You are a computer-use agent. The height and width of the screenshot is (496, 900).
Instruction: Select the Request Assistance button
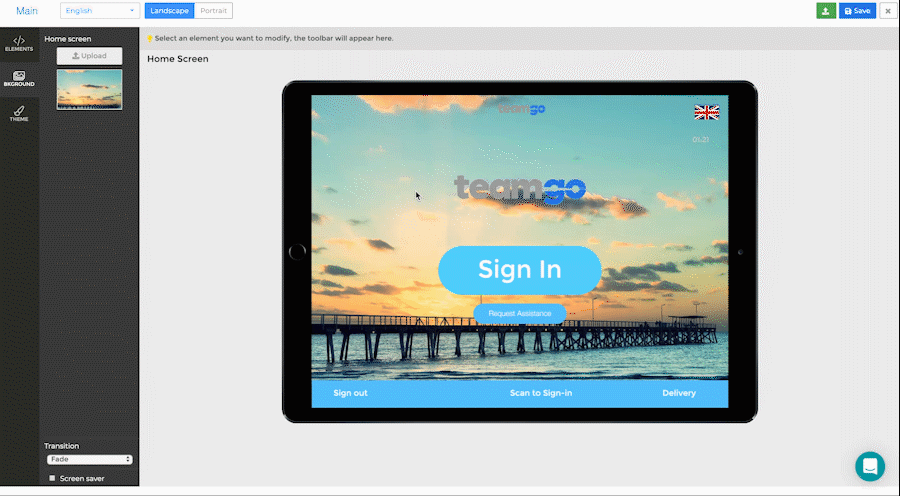click(x=519, y=313)
